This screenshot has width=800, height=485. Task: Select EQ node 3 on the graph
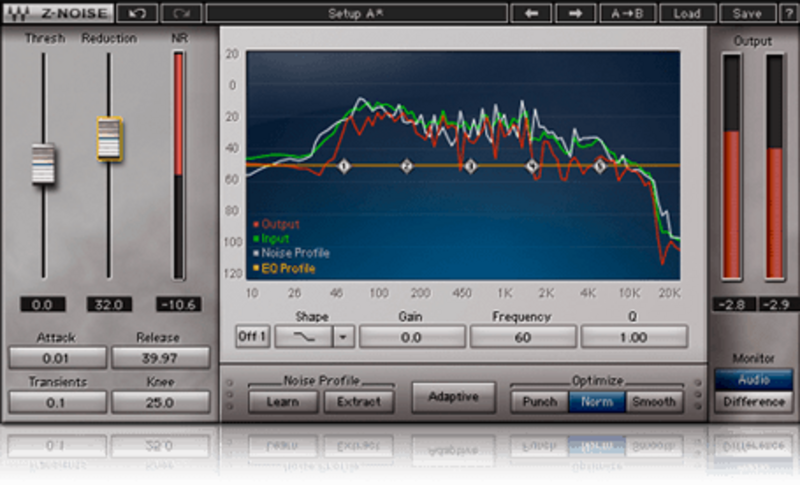coord(470,166)
